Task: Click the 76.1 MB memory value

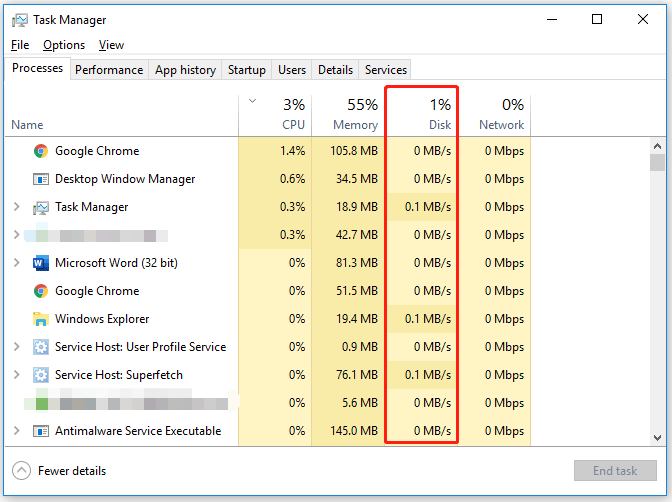Action: (357, 375)
